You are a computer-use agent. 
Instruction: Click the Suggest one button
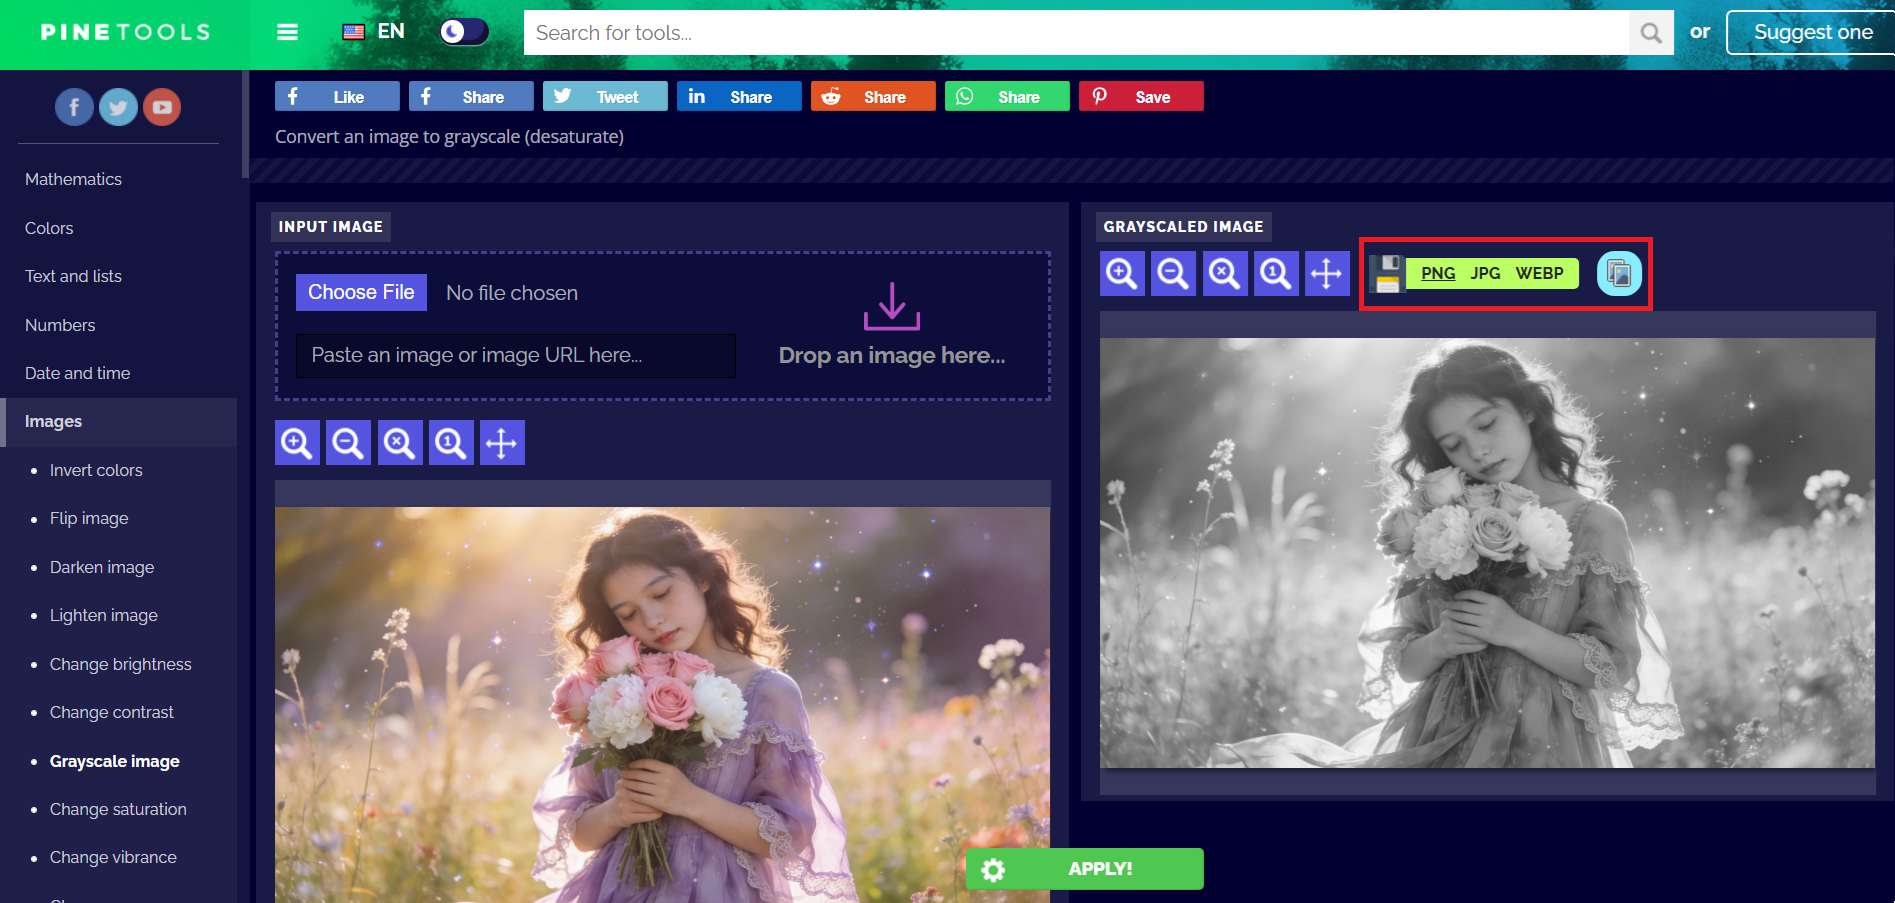coord(1811,32)
